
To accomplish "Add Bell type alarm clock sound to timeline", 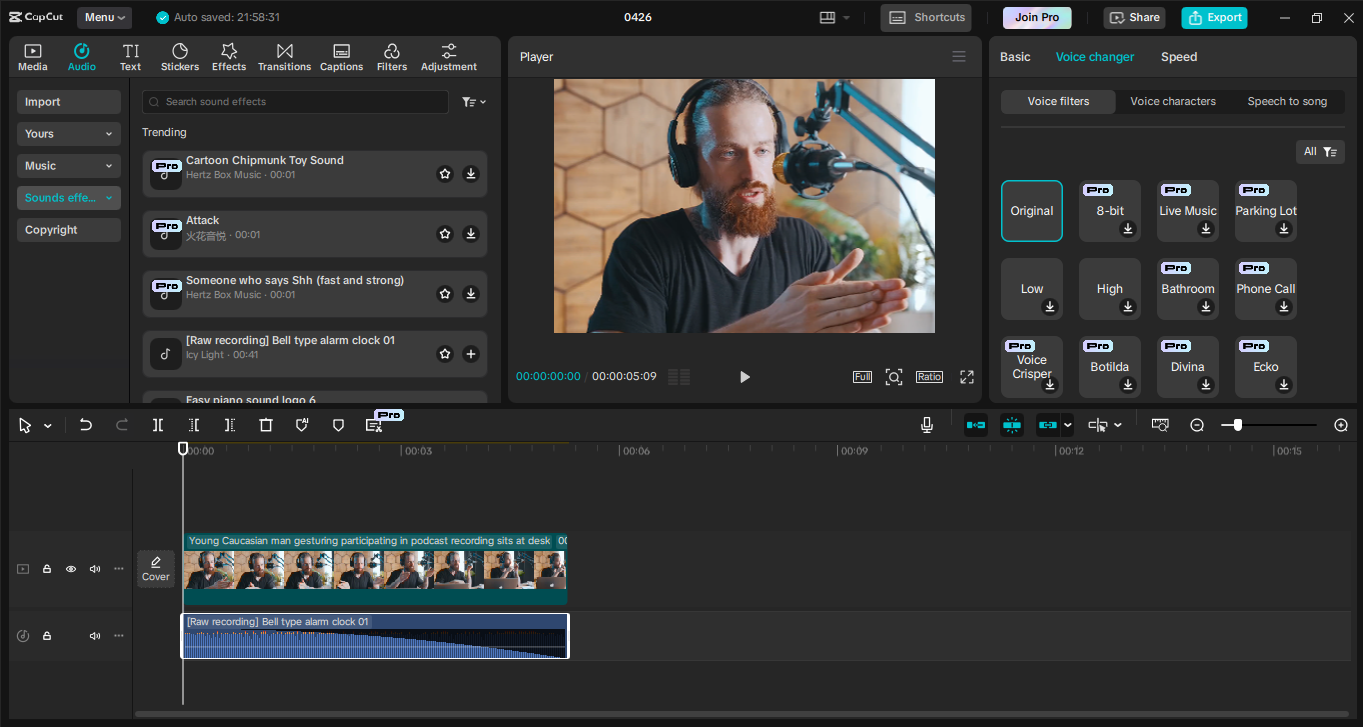I will (471, 354).
